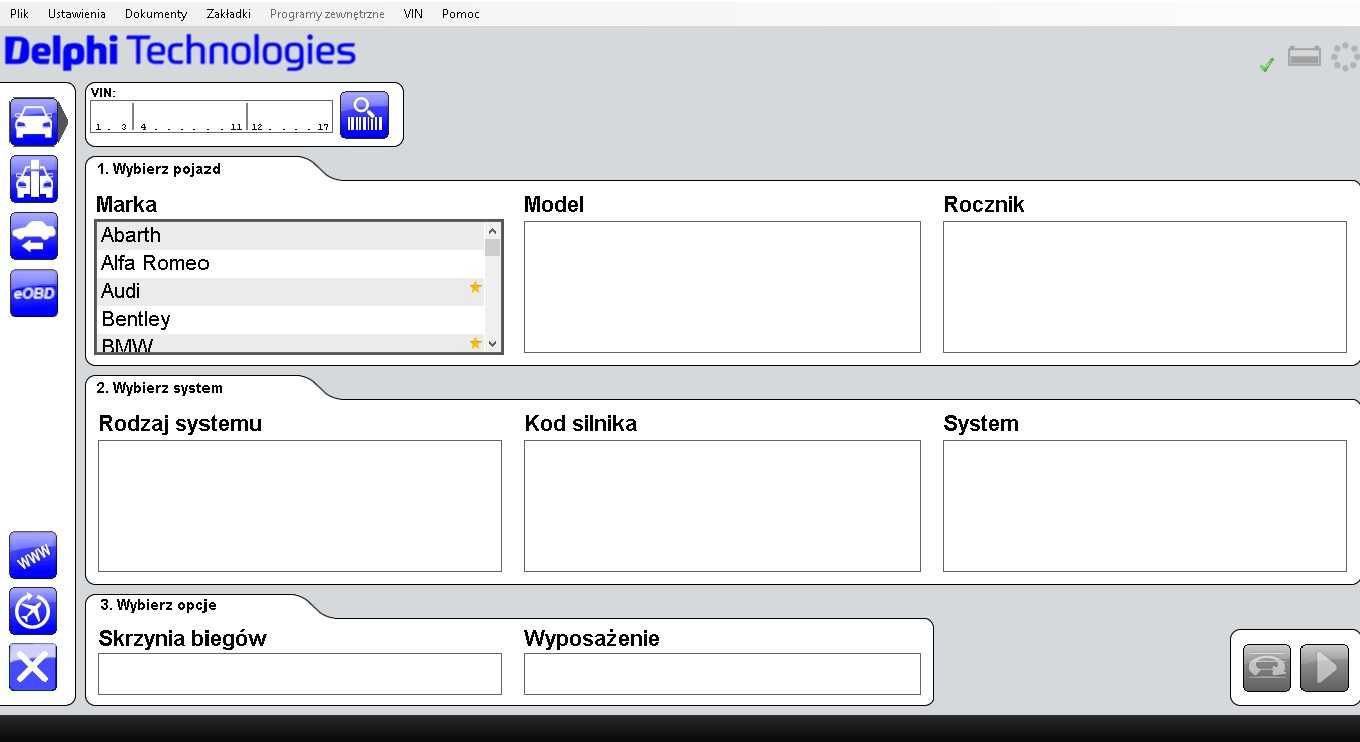Click the spinning connection indicator icon
This screenshot has height=742, width=1360.
1346,56
